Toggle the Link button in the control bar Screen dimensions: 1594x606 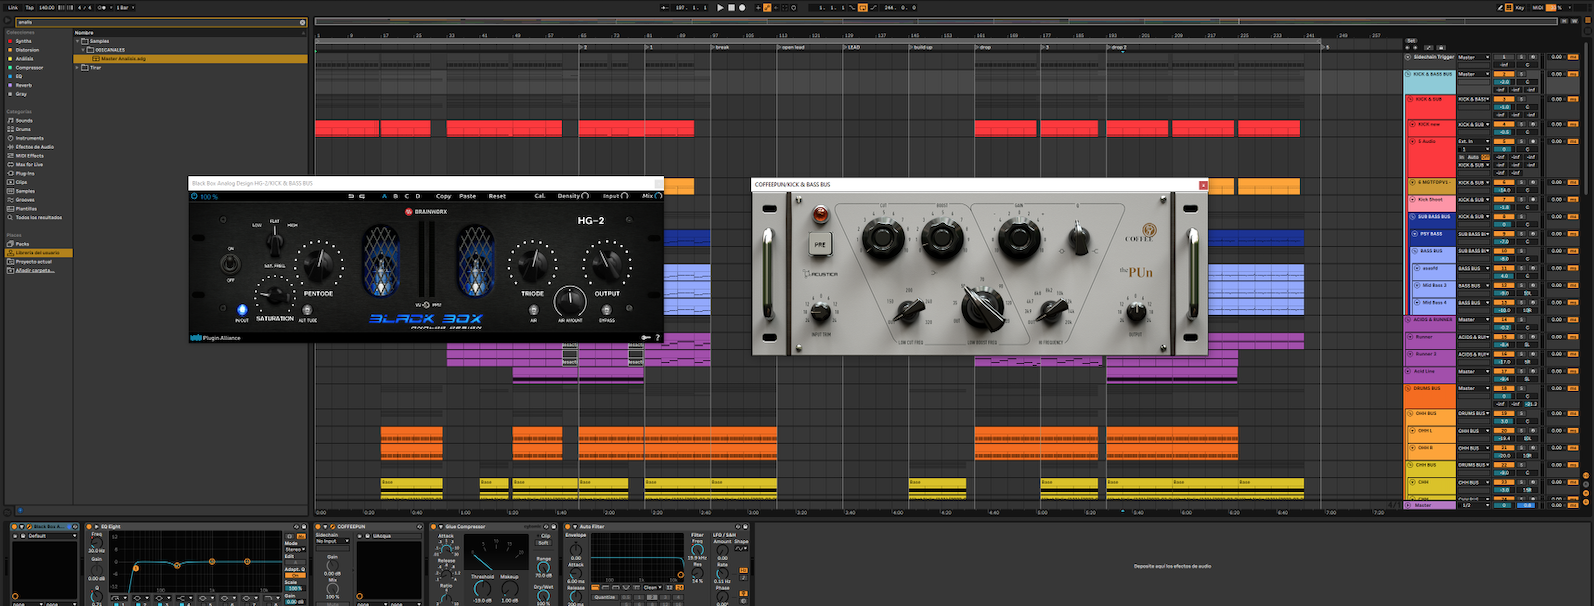tap(13, 7)
